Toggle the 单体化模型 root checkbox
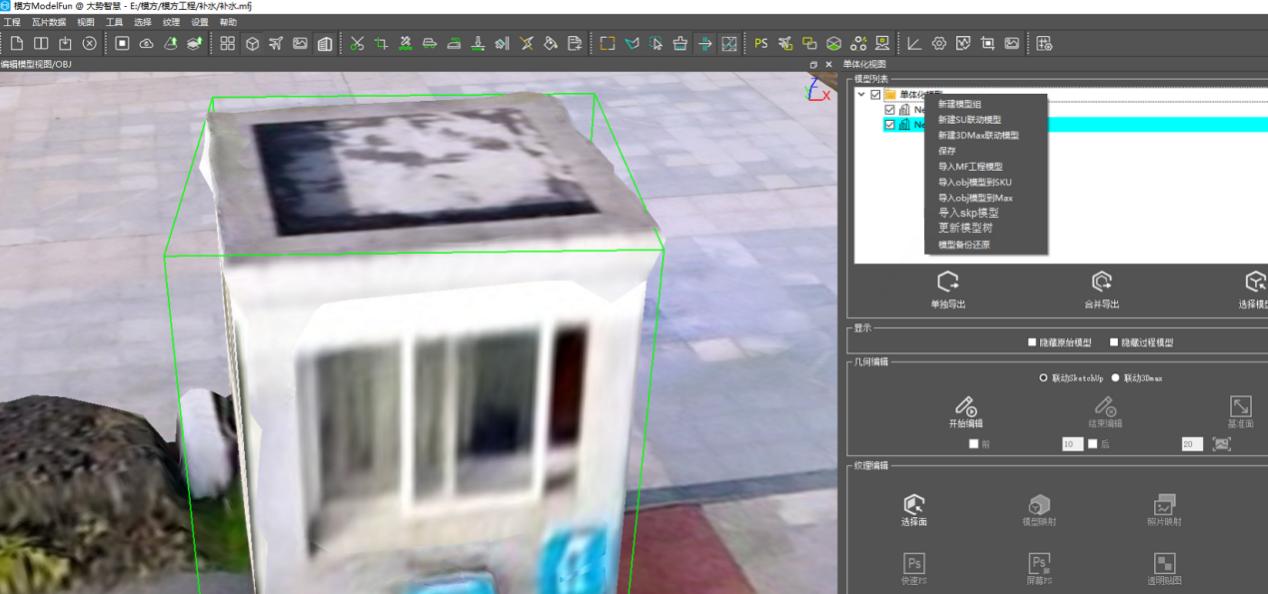 (x=876, y=95)
